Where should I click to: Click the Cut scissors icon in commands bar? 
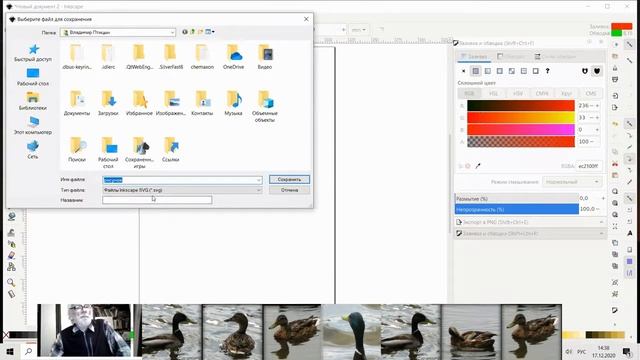click(x=615, y=163)
